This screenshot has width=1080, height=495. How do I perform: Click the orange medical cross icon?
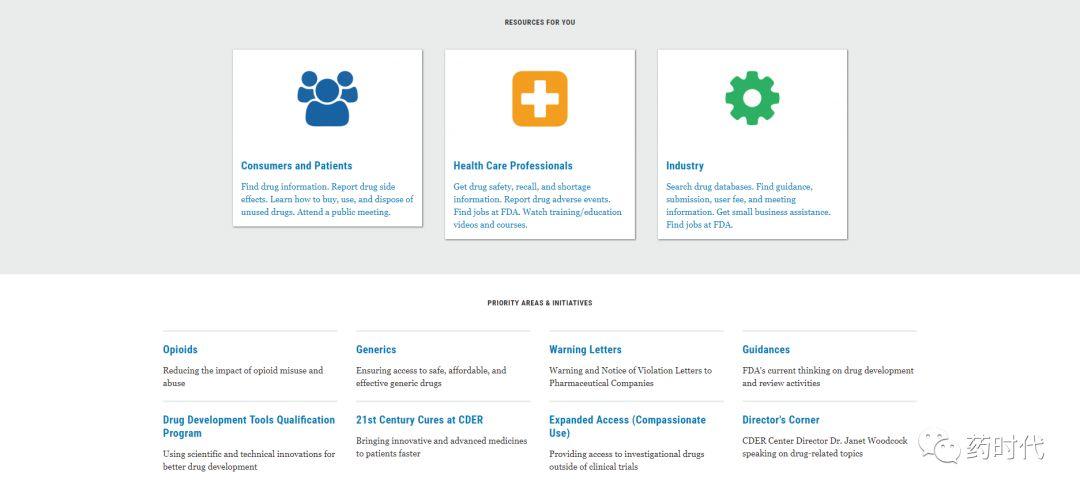540,98
